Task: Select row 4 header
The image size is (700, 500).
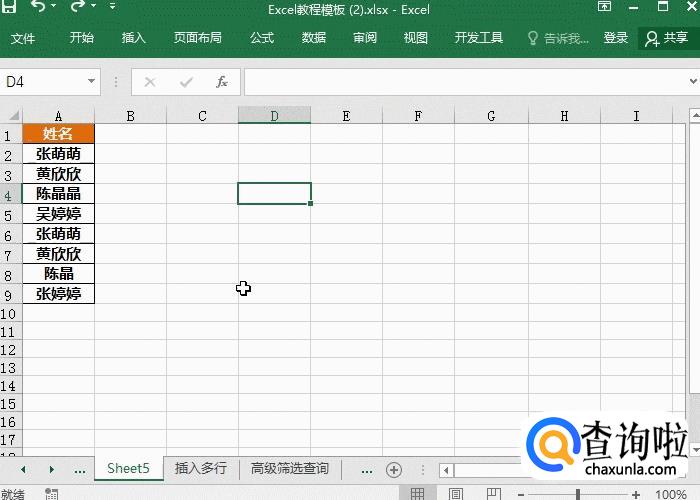Action: (x=9, y=195)
